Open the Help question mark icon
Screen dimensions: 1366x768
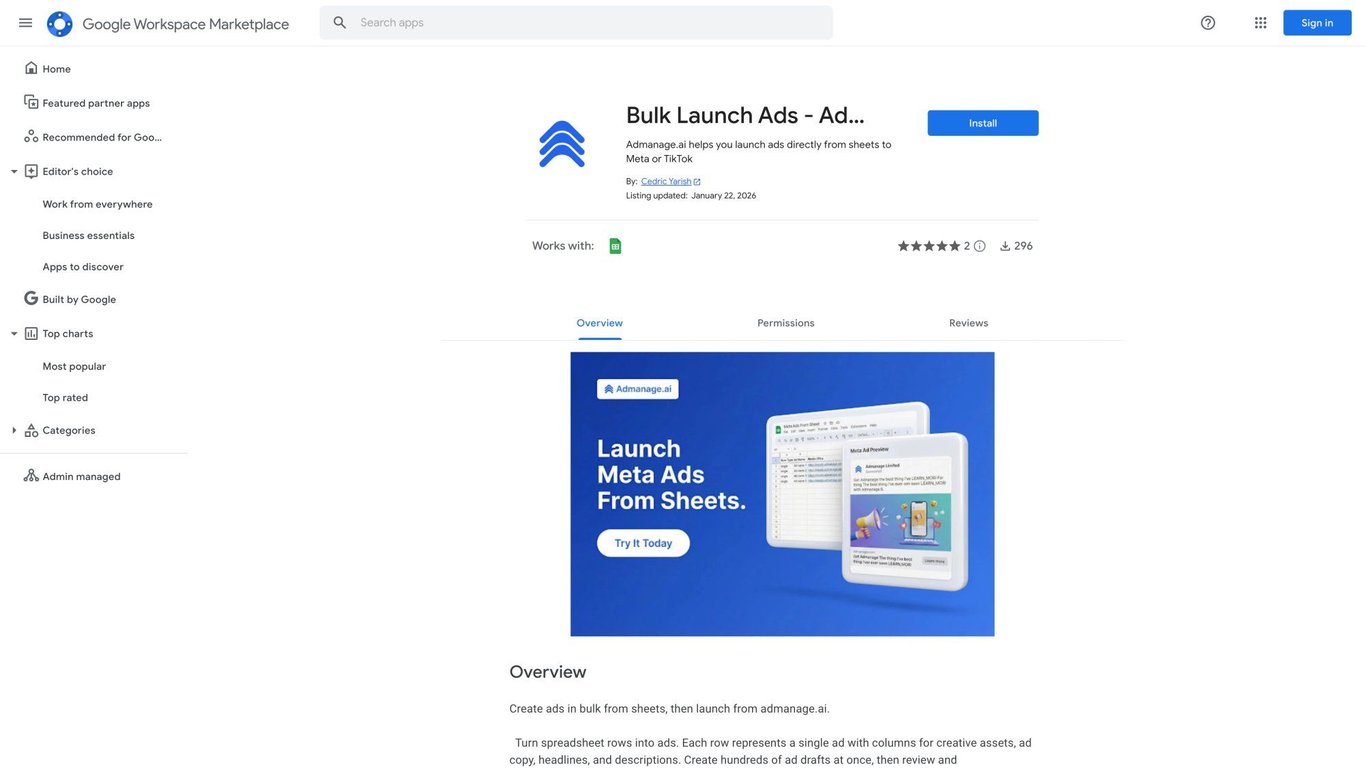pos(1208,23)
